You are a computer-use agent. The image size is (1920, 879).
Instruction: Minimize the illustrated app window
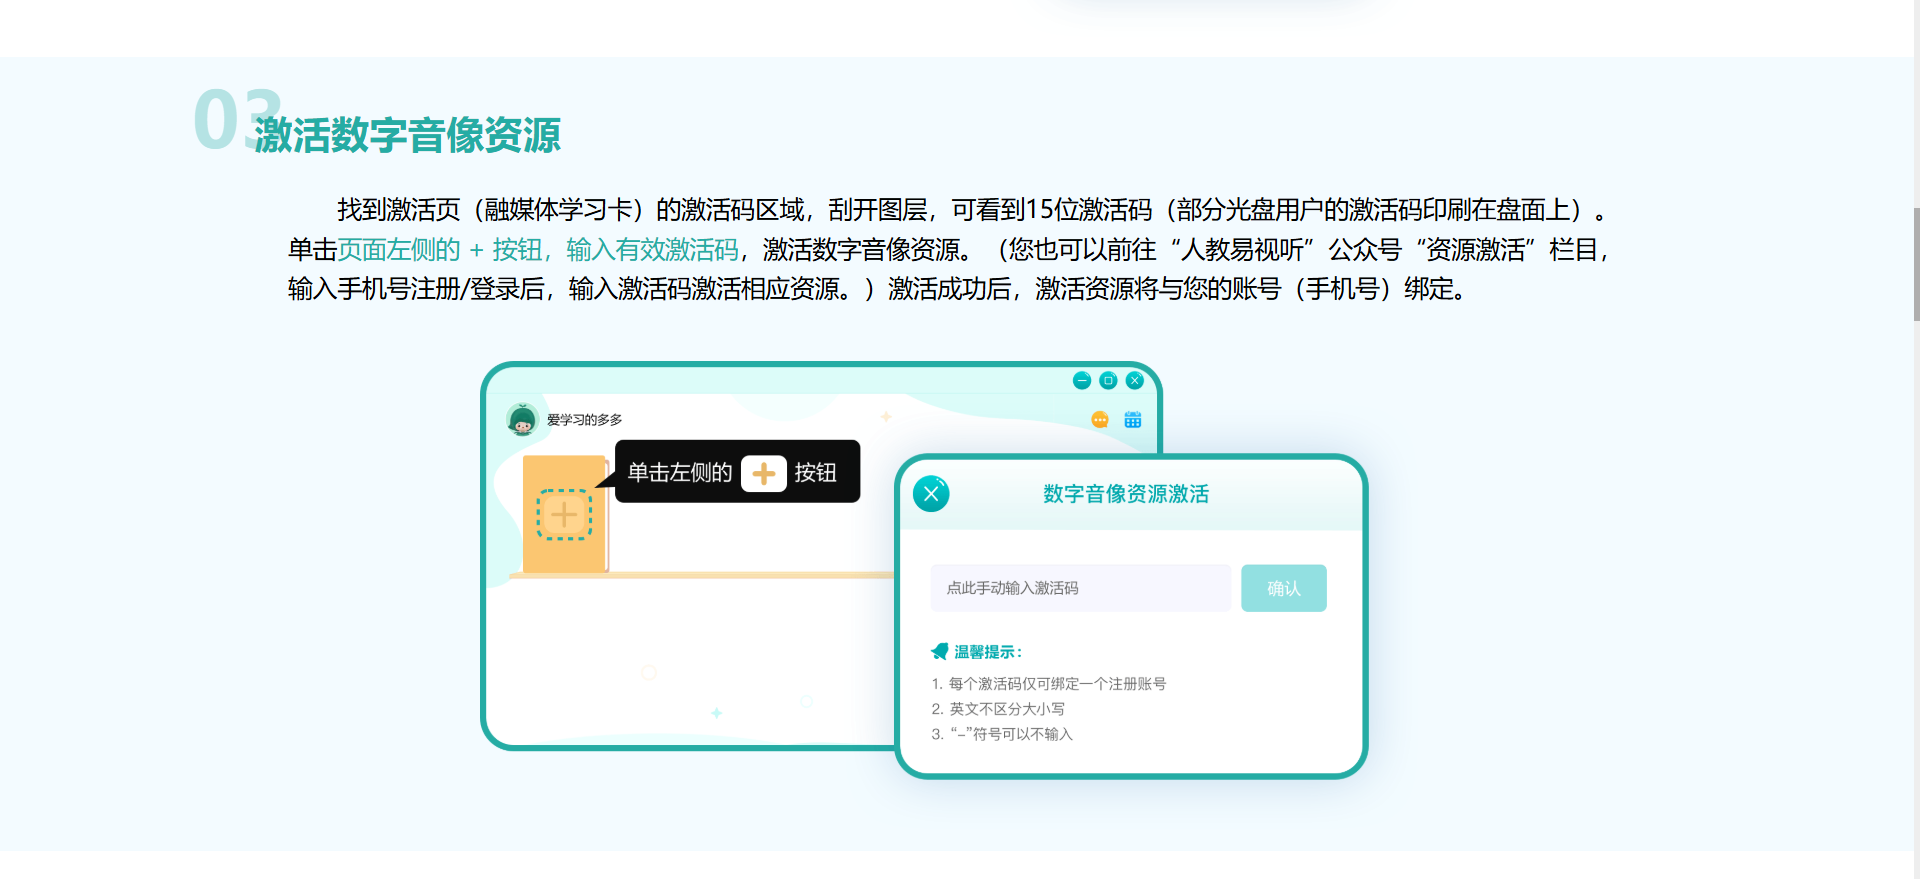1081,381
